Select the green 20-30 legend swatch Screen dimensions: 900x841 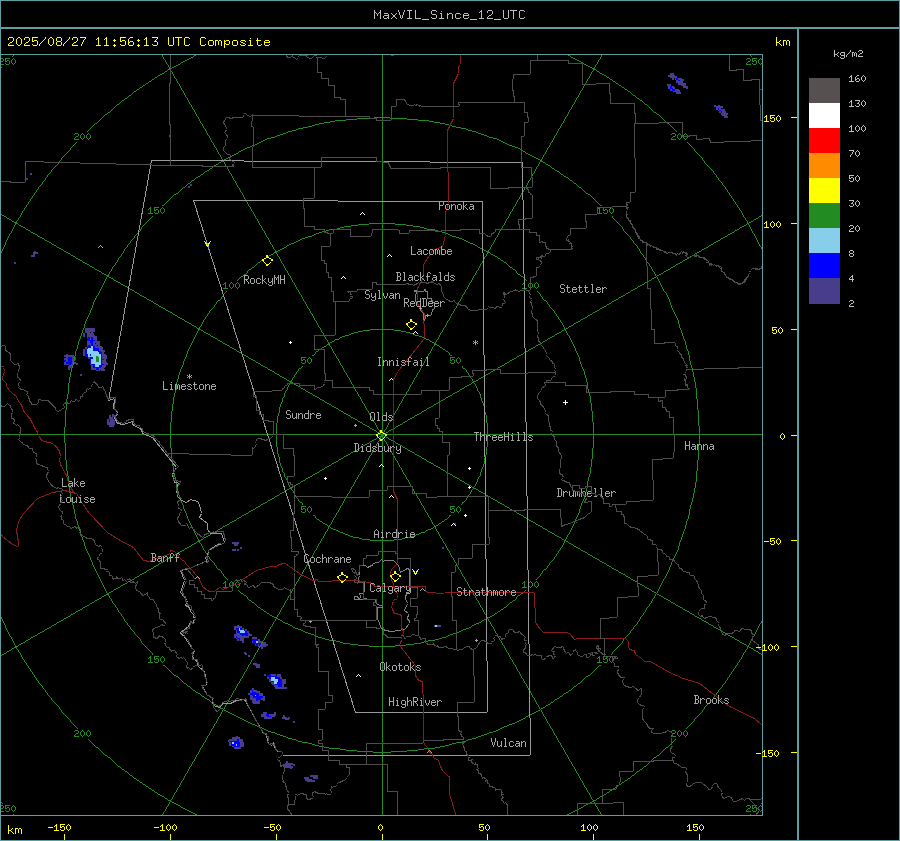(824, 215)
